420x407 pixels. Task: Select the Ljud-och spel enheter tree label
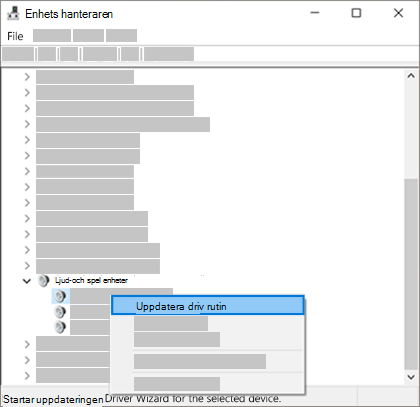[x=91, y=281]
